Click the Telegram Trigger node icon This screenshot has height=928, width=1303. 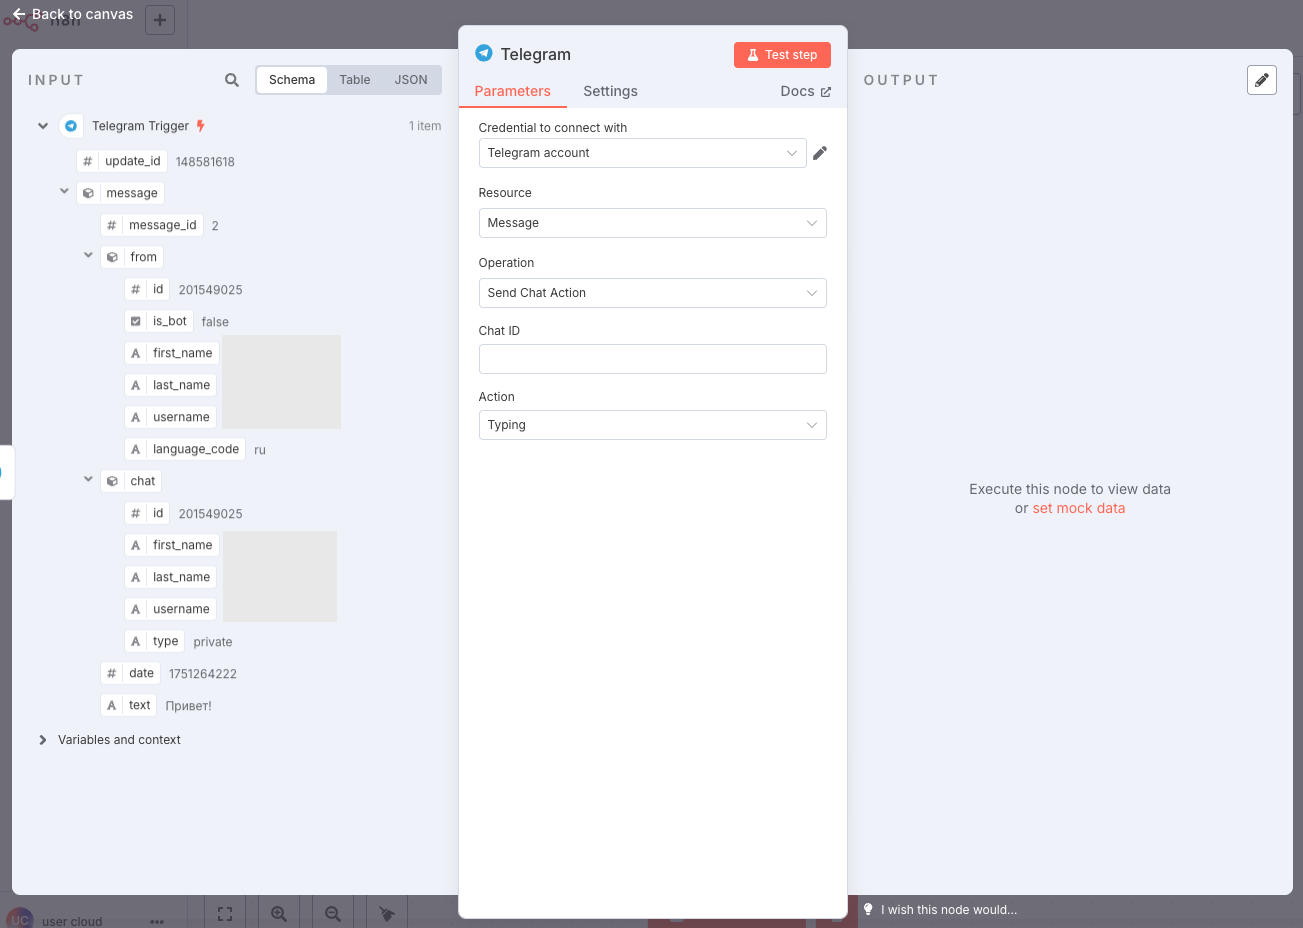tap(71, 126)
